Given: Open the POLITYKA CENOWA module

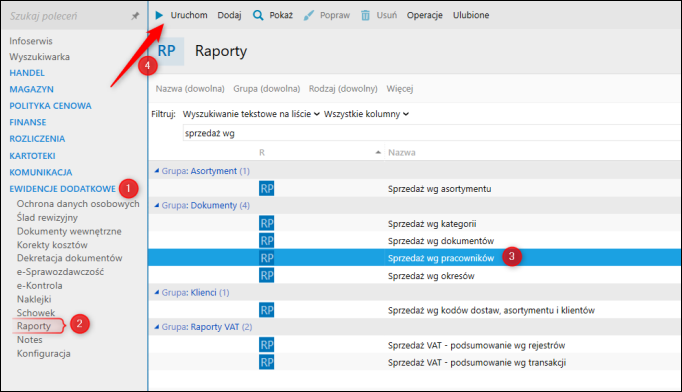Looking at the screenshot, I should click(50, 106).
